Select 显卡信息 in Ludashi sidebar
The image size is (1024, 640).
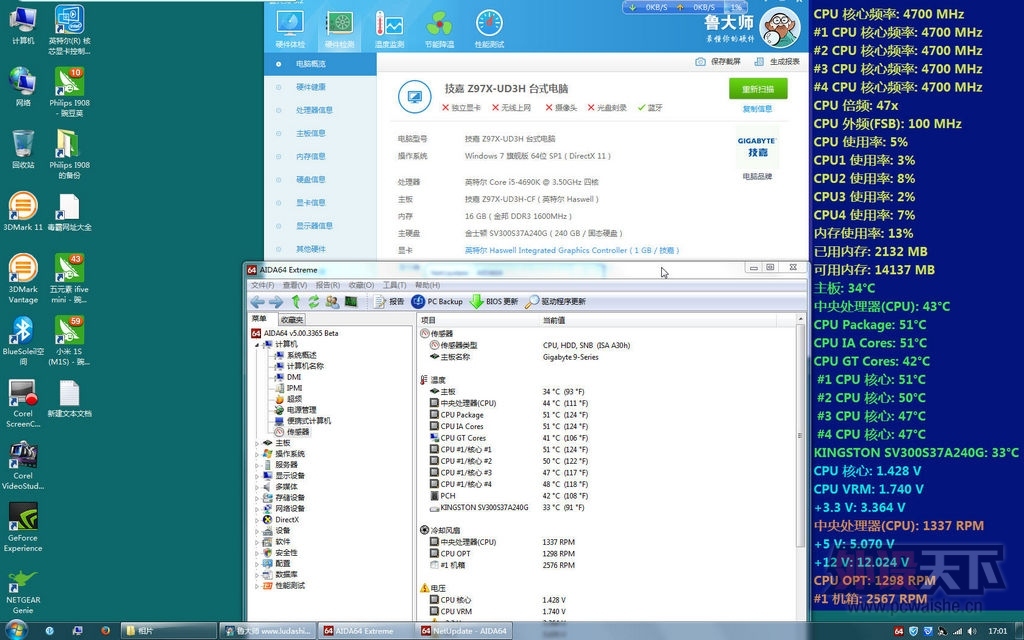[311, 203]
